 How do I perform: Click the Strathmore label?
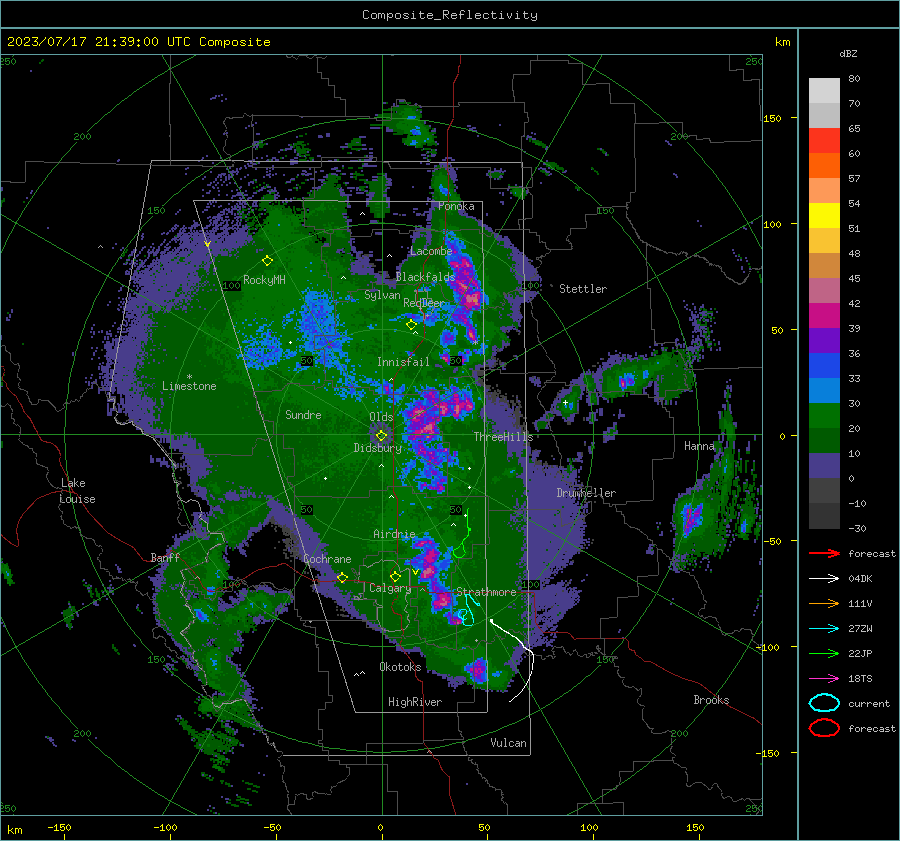coord(486,592)
